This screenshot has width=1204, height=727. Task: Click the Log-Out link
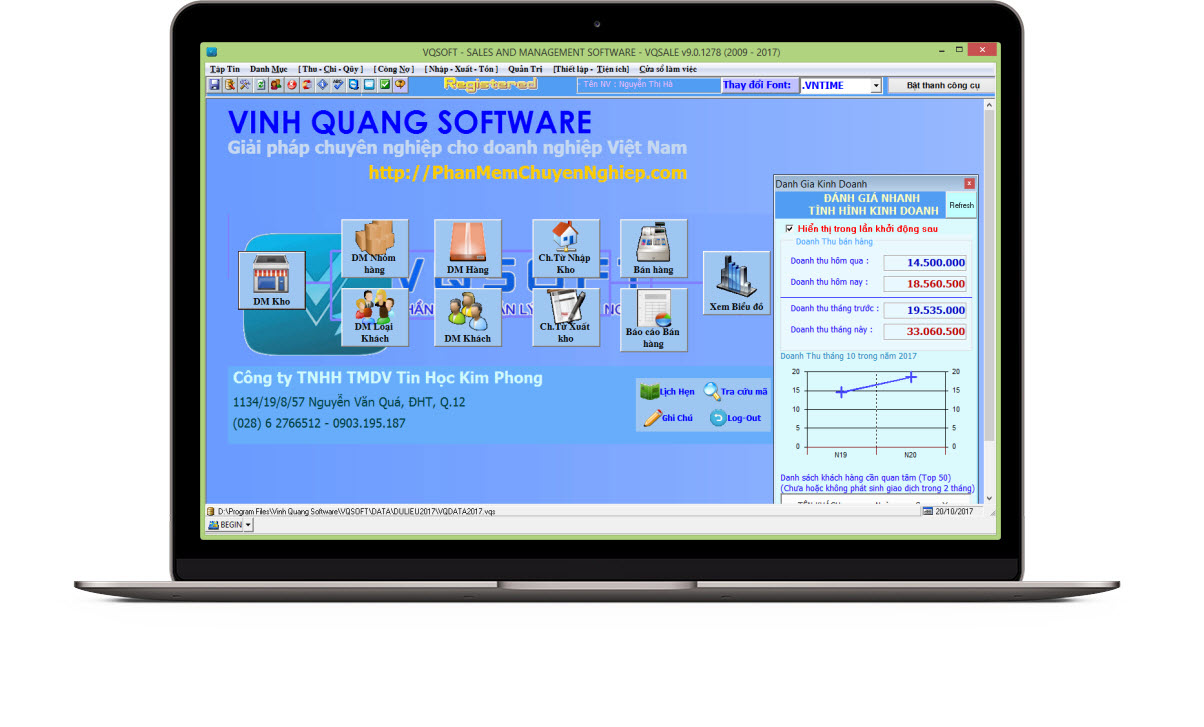pyautogui.click(x=735, y=418)
